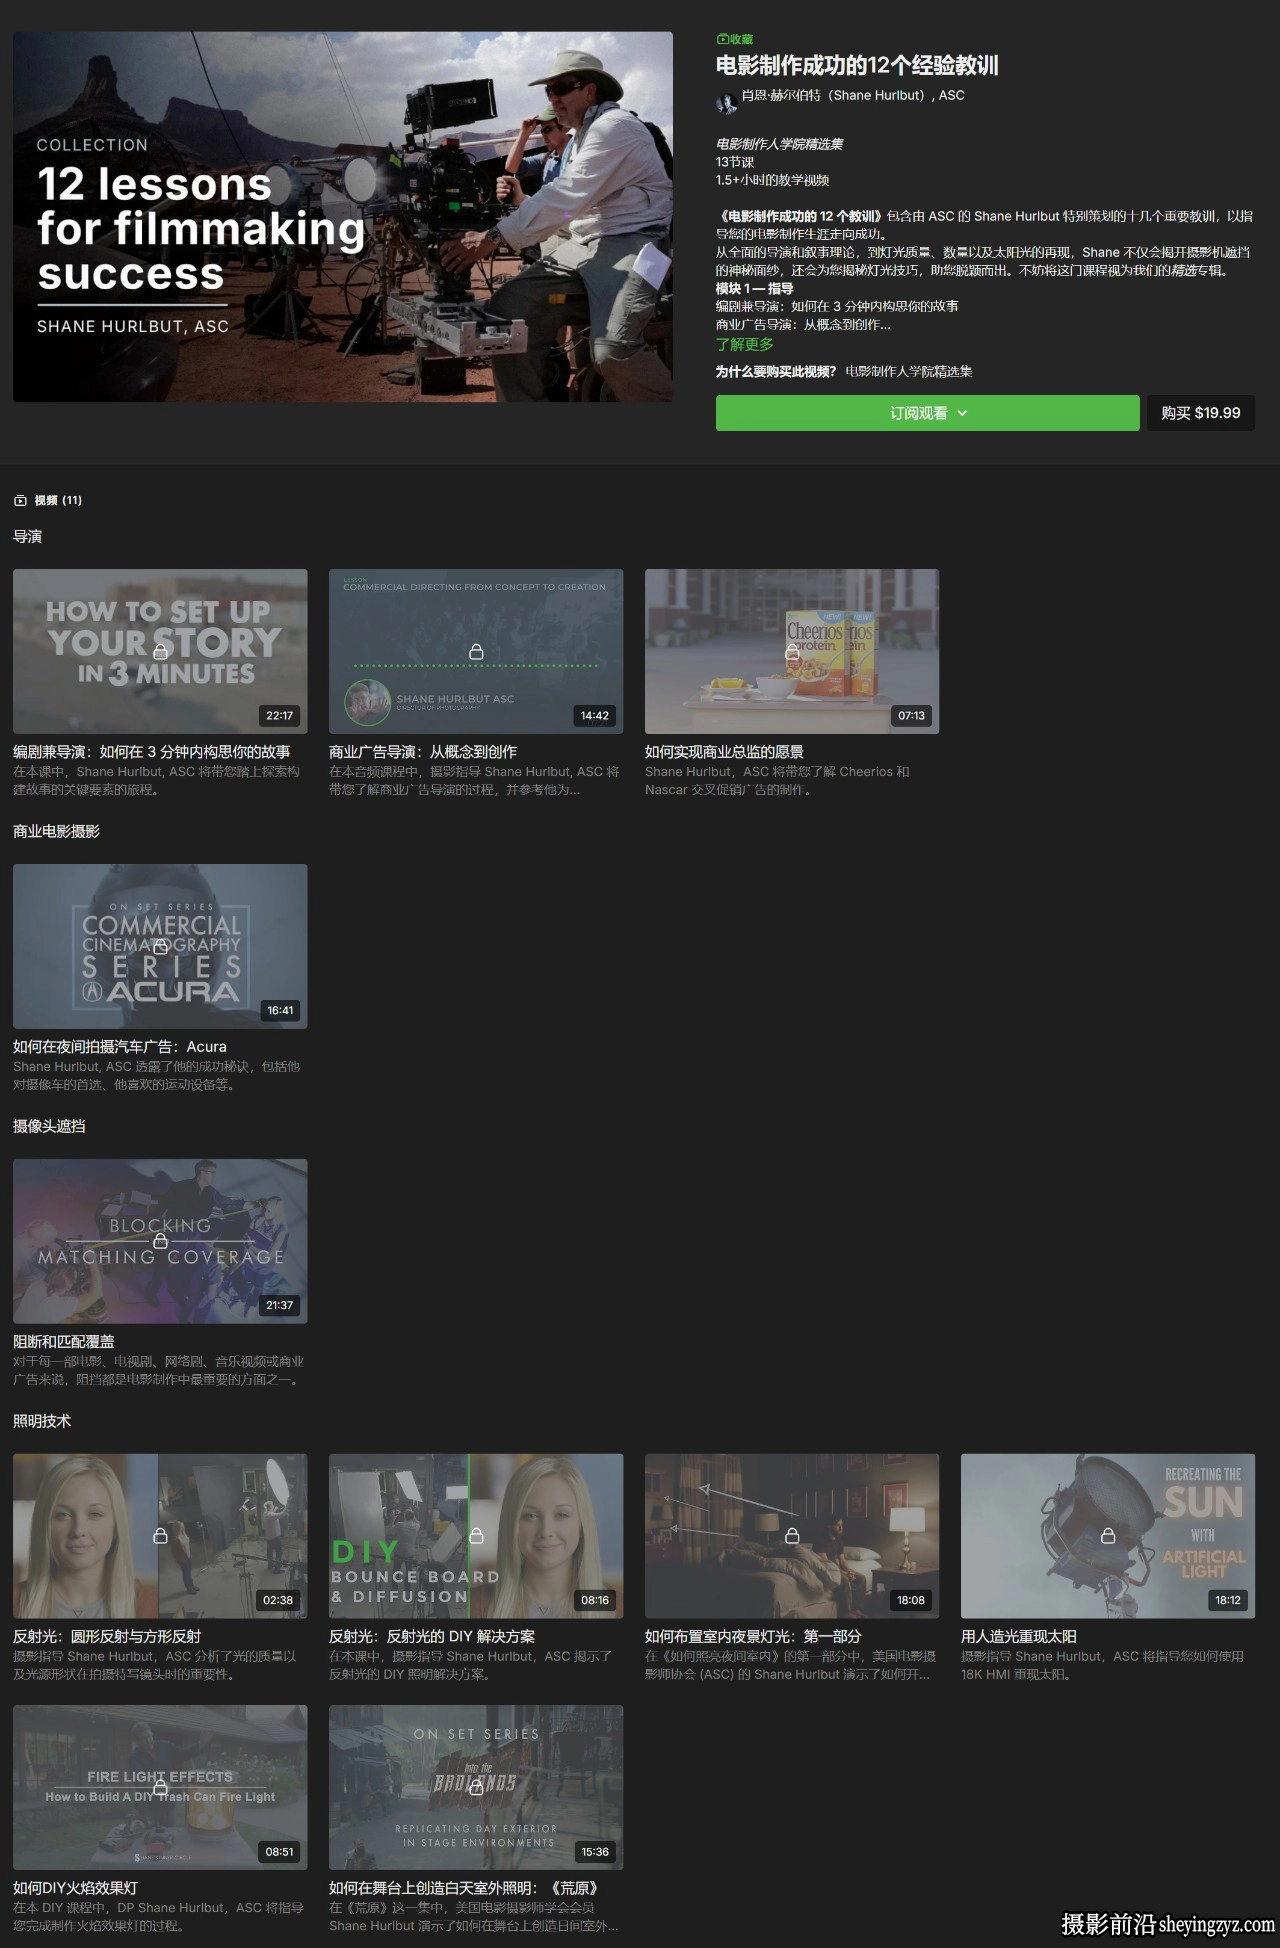Click the 13节课 lesson count text
1280x1948 pixels.
(735, 162)
